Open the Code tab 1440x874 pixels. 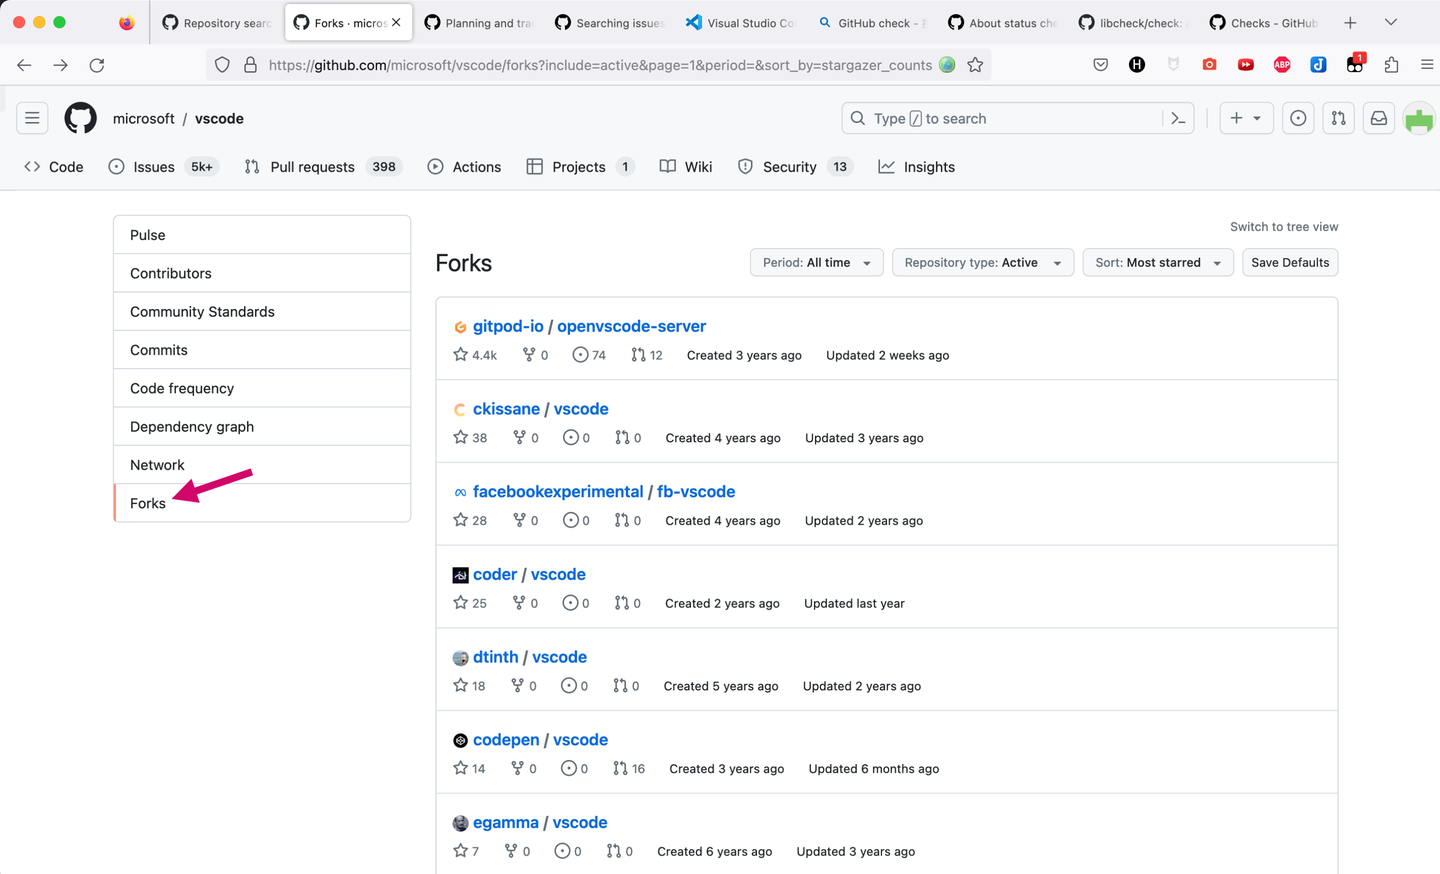pos(54,167)
